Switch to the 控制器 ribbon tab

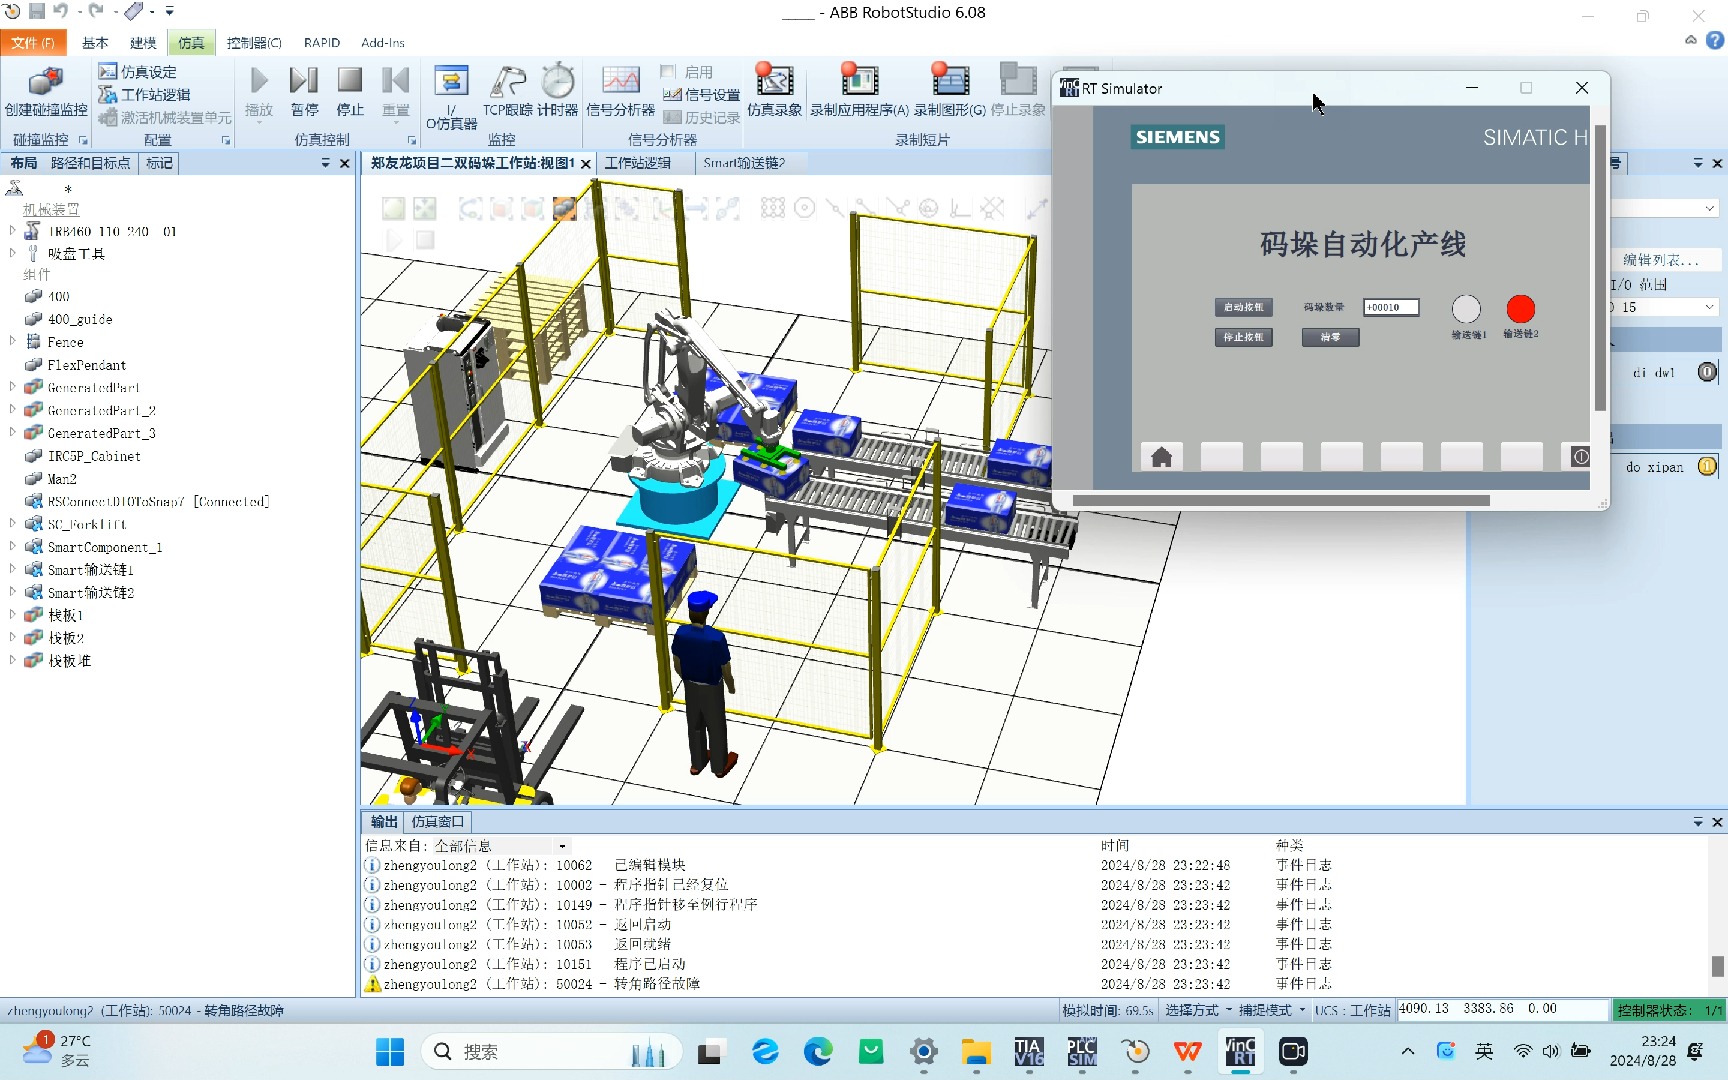click(x=254, y=43)
